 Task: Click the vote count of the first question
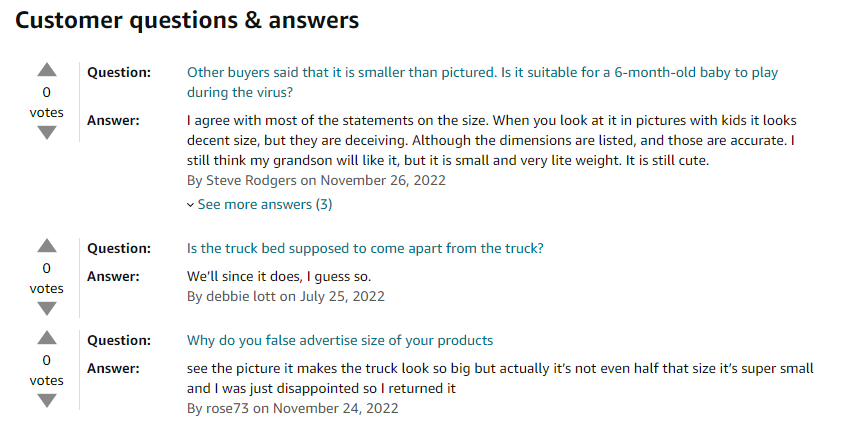(x=47, y=93)
